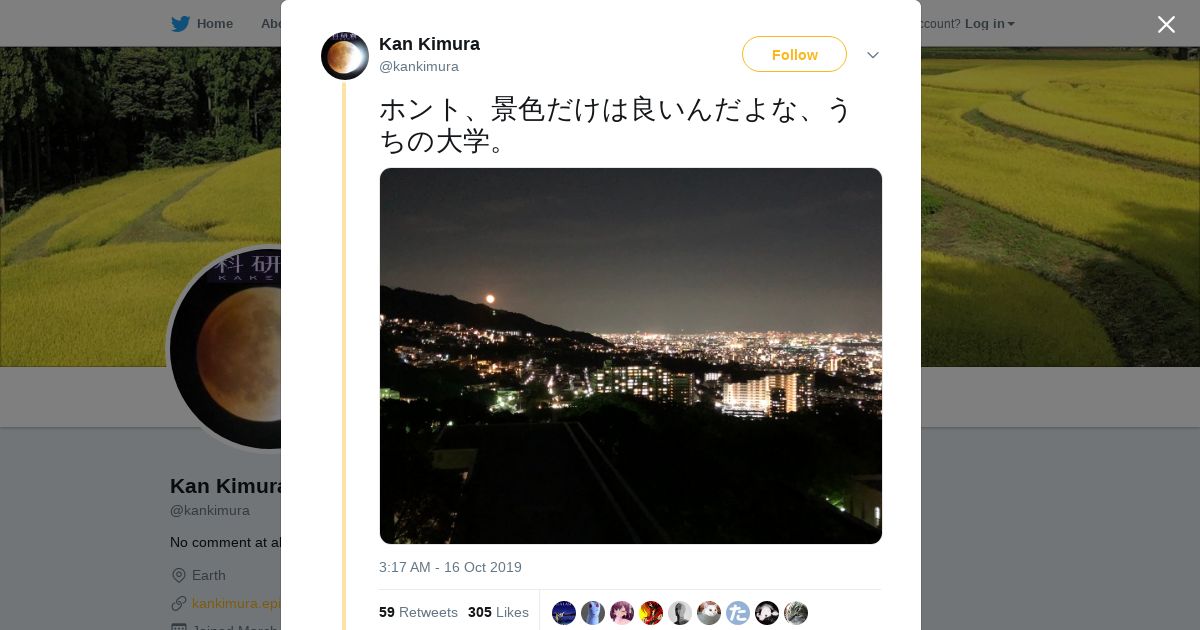View the 59 Retweets list
1200x630 pixels.
[418, 612]
